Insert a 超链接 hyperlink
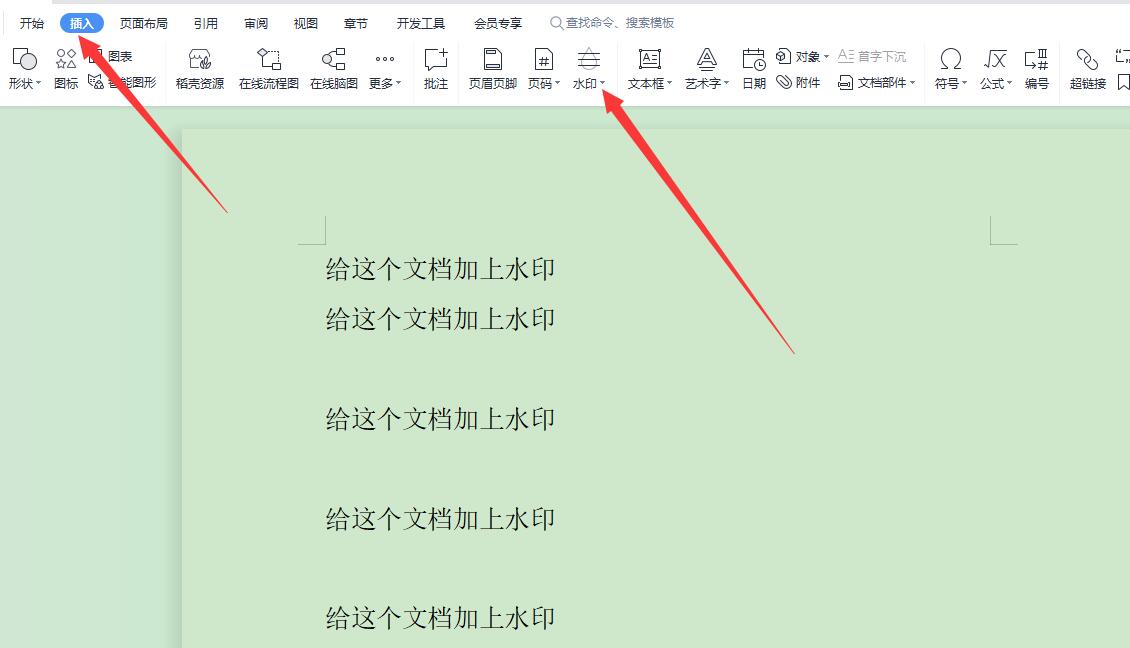This screenshot has width=1130, height=648. [1087, 68]
